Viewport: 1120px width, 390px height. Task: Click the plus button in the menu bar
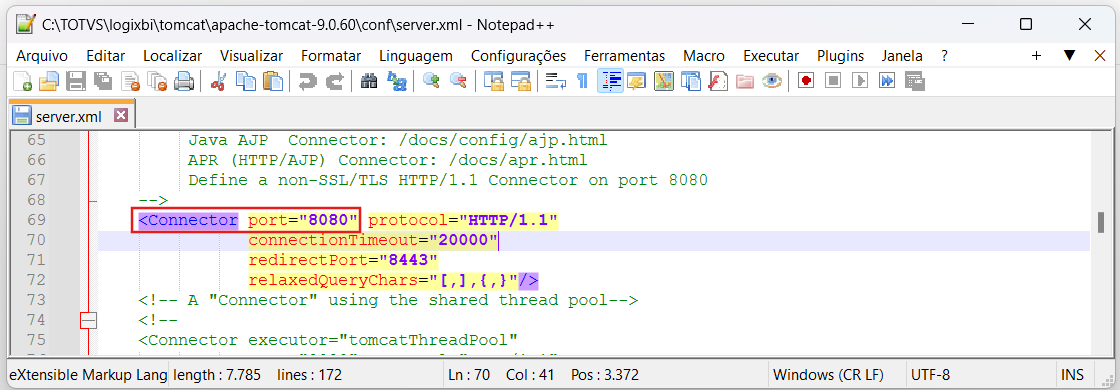coord(1037,56)
